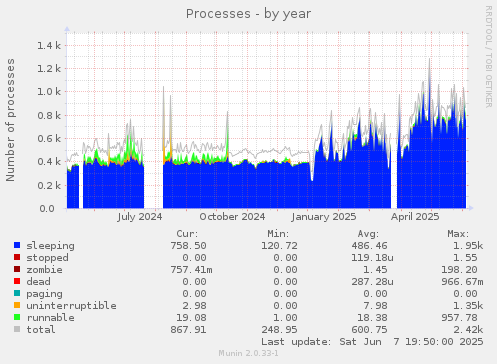
Task: Click uninterruptible average value 7.98
Action: click(x=375, y=306)
